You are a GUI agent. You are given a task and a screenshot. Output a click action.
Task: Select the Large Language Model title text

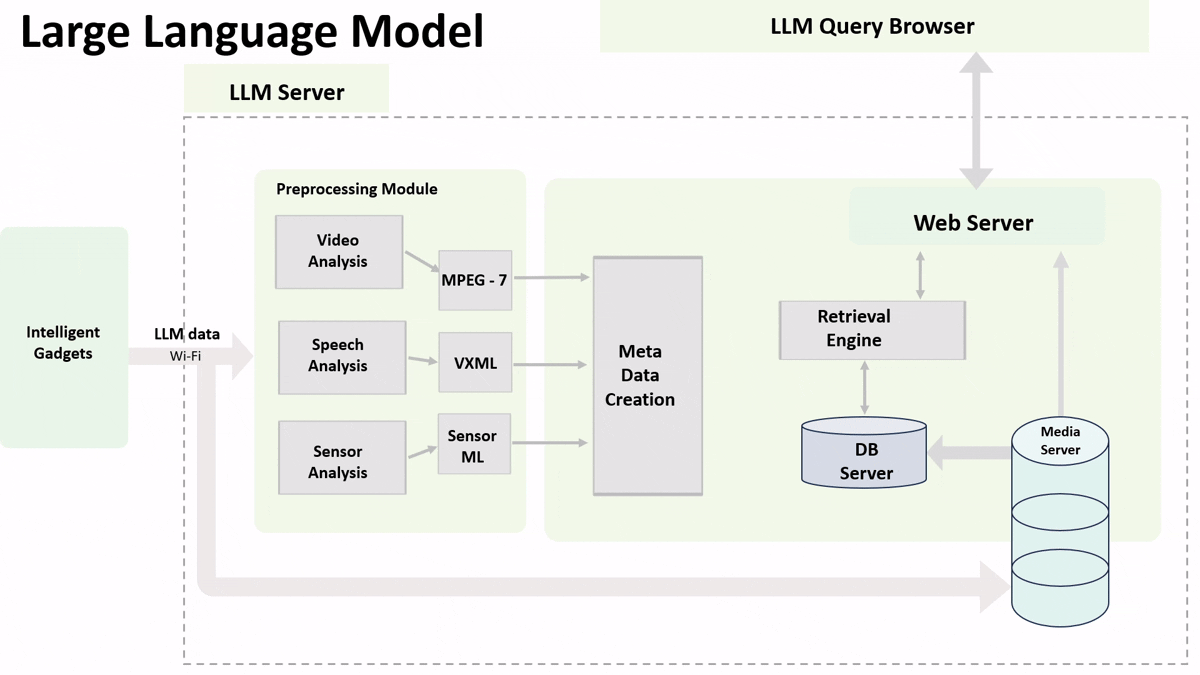(x=252, y=31)
